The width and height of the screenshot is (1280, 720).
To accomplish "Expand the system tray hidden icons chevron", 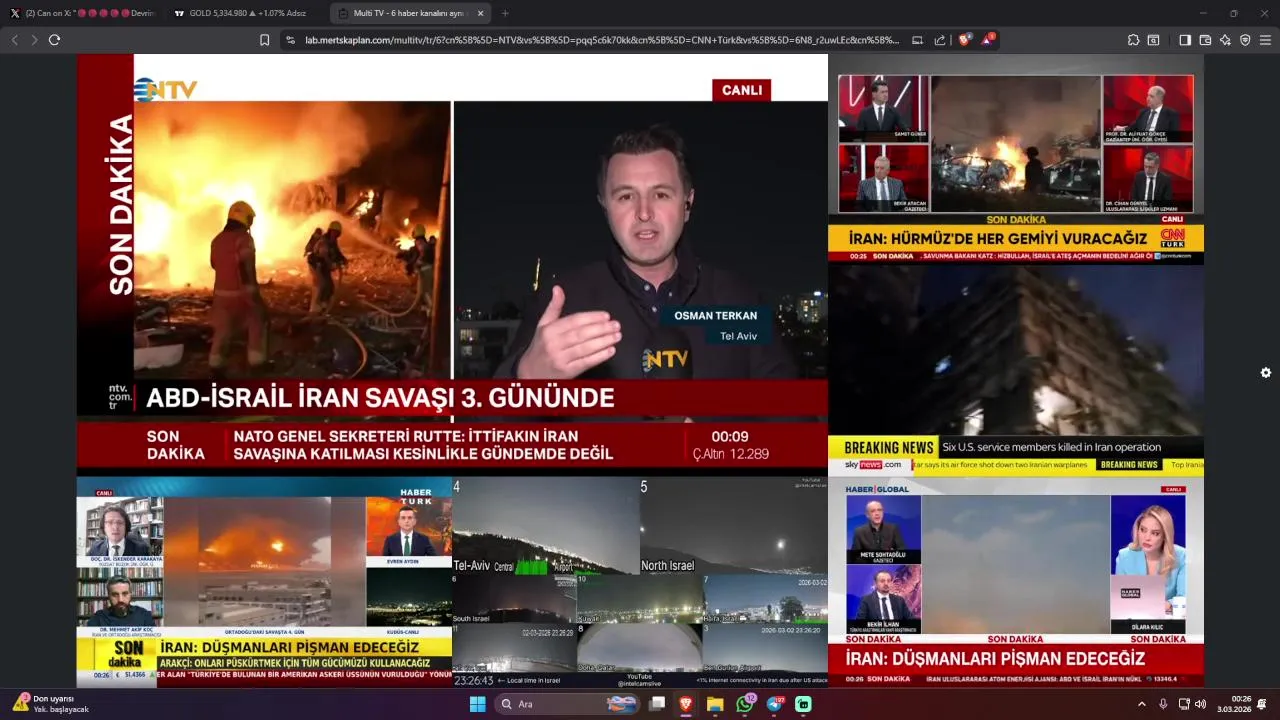I will 1142,704.
